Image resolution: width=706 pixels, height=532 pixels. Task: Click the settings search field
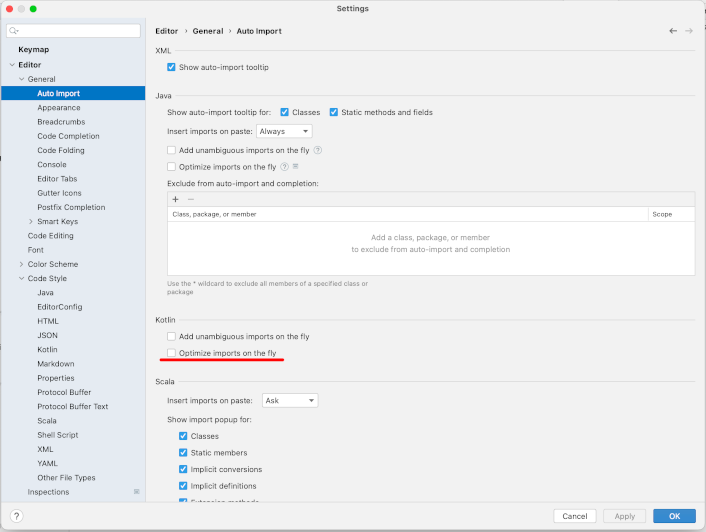click(74, 31)
